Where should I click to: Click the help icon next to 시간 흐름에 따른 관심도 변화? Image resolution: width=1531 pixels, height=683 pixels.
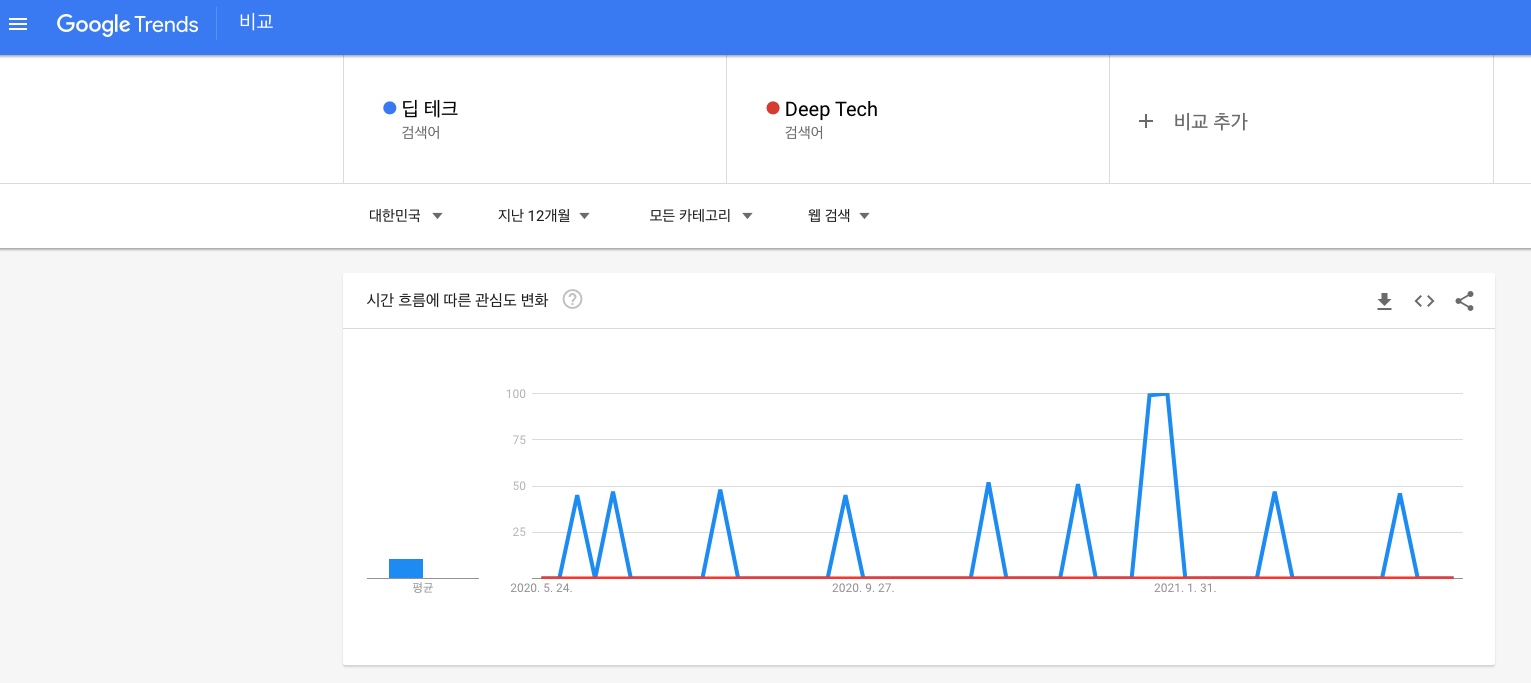pos(572,299)
